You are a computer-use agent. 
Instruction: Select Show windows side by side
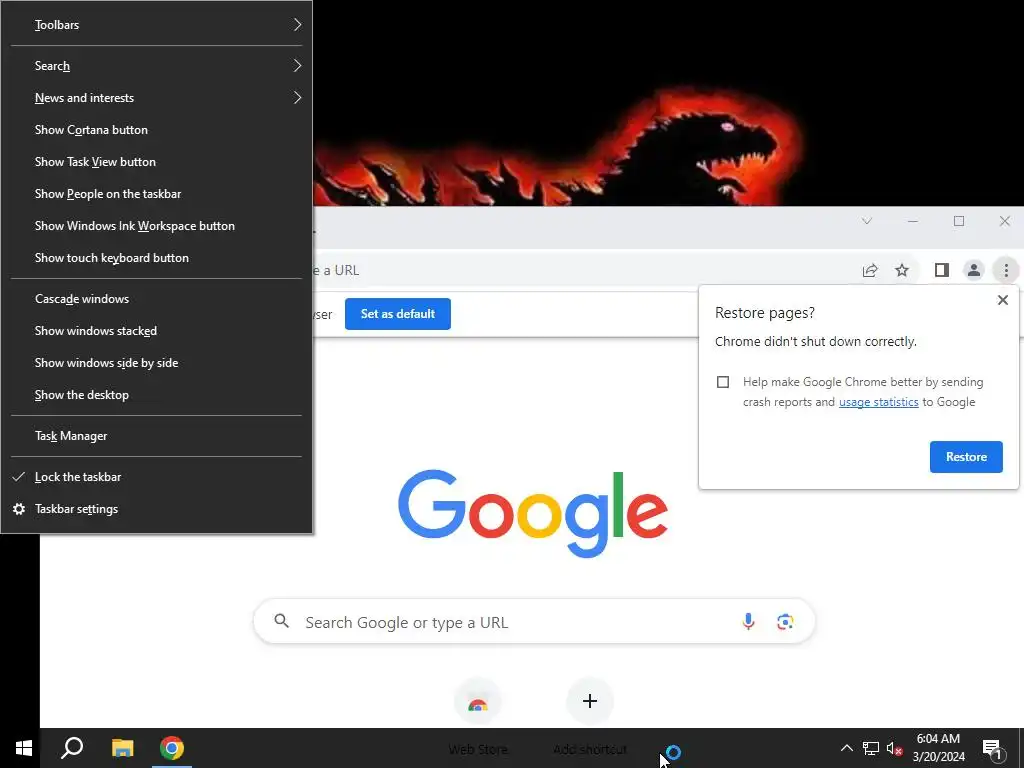[x=157, y=363]
